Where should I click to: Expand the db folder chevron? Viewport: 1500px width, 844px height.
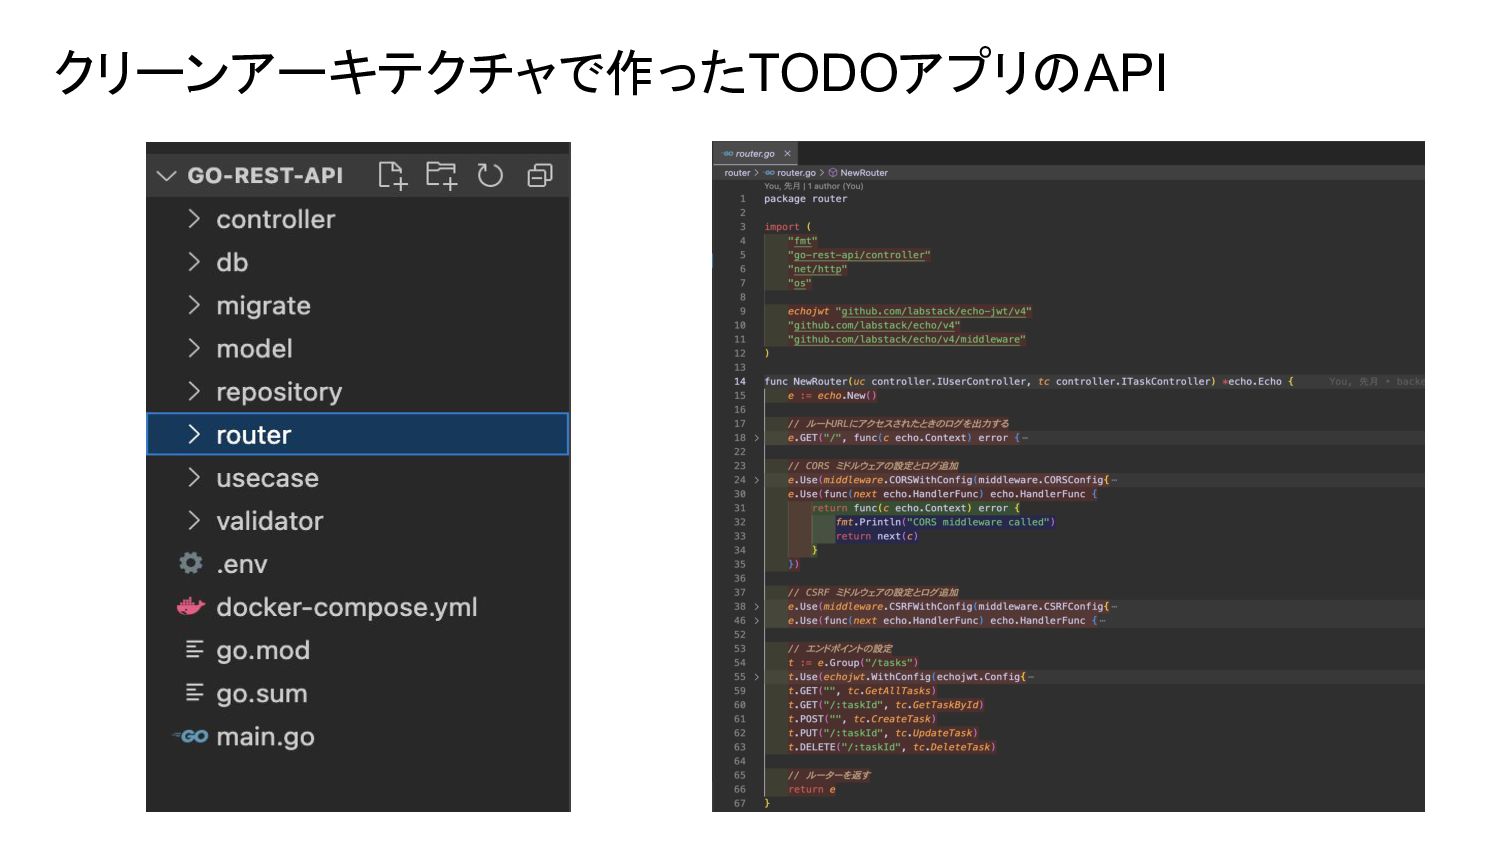point(194,262)
